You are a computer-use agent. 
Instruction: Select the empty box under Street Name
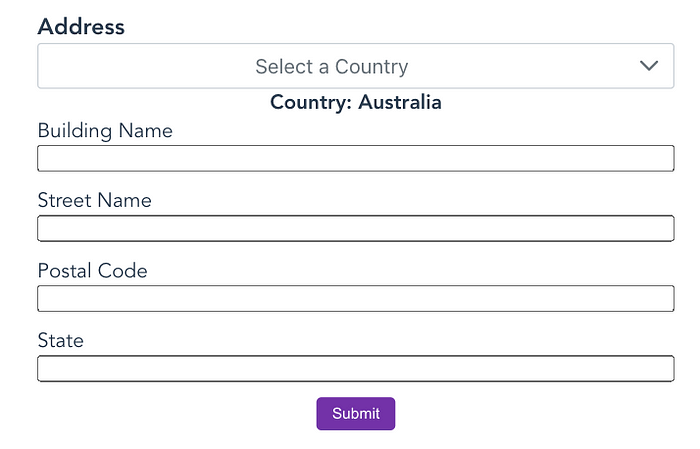(x=355, y=229)
